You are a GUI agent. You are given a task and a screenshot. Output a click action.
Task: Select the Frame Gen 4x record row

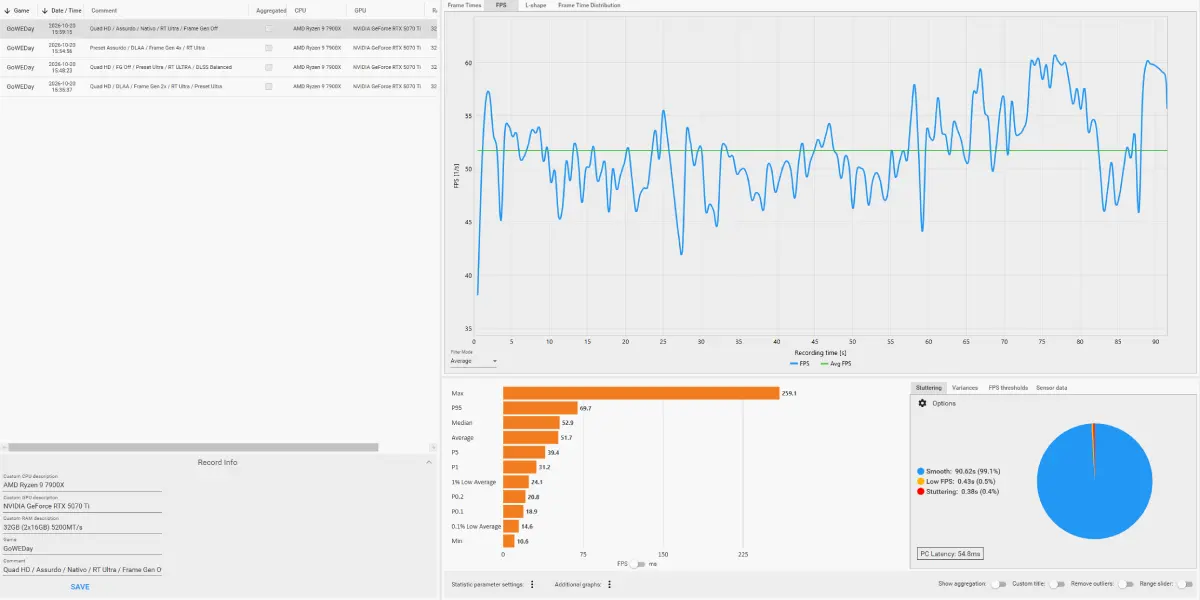219,48
